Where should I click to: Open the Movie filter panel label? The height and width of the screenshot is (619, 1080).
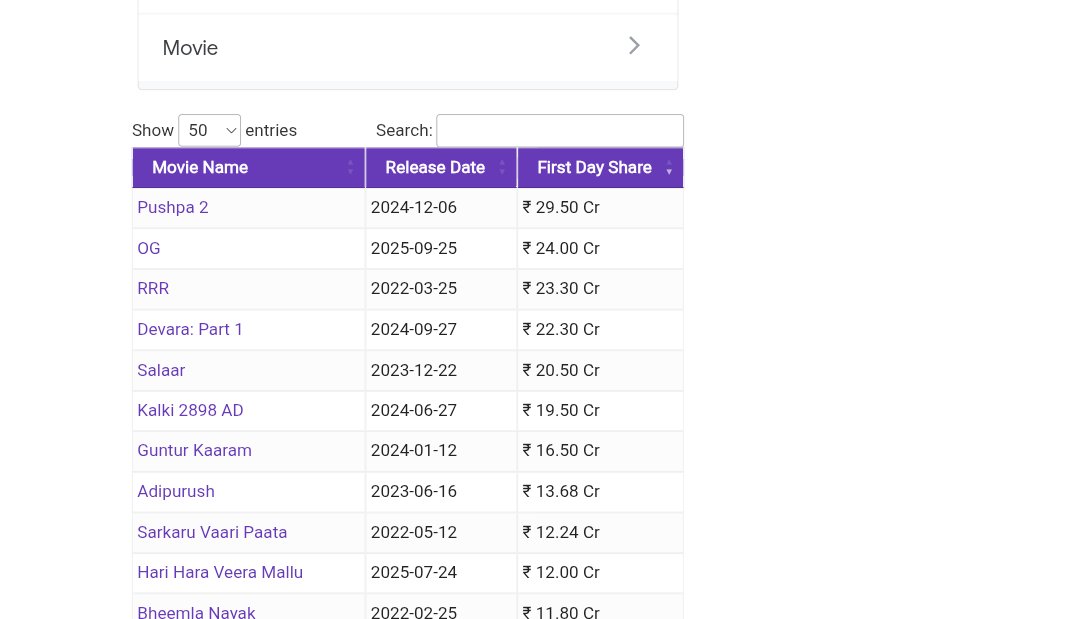(x=190, y=48)
